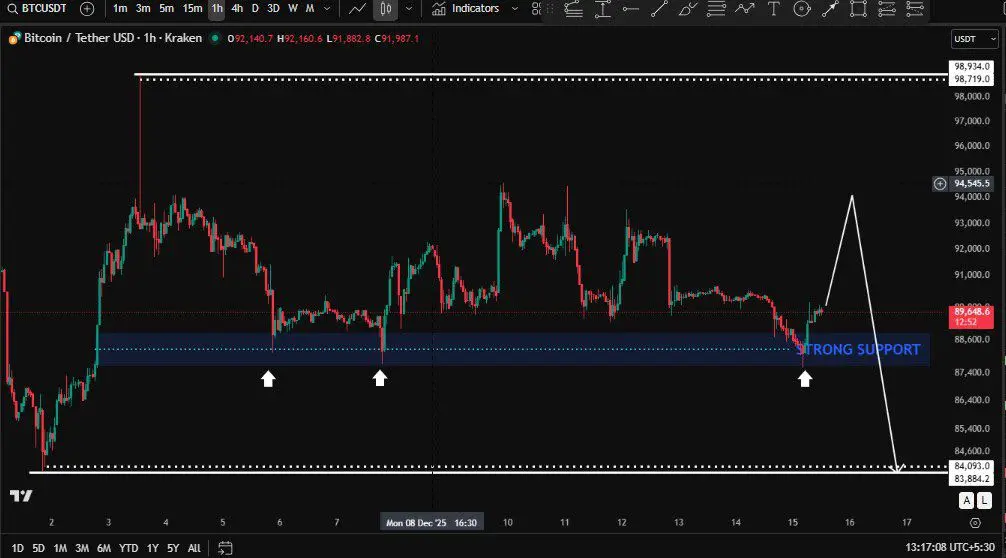Image resolution: width=1006 pixels, height=558 pixels.
Task: Select the 3D timeframe
Action: point(273,8)
